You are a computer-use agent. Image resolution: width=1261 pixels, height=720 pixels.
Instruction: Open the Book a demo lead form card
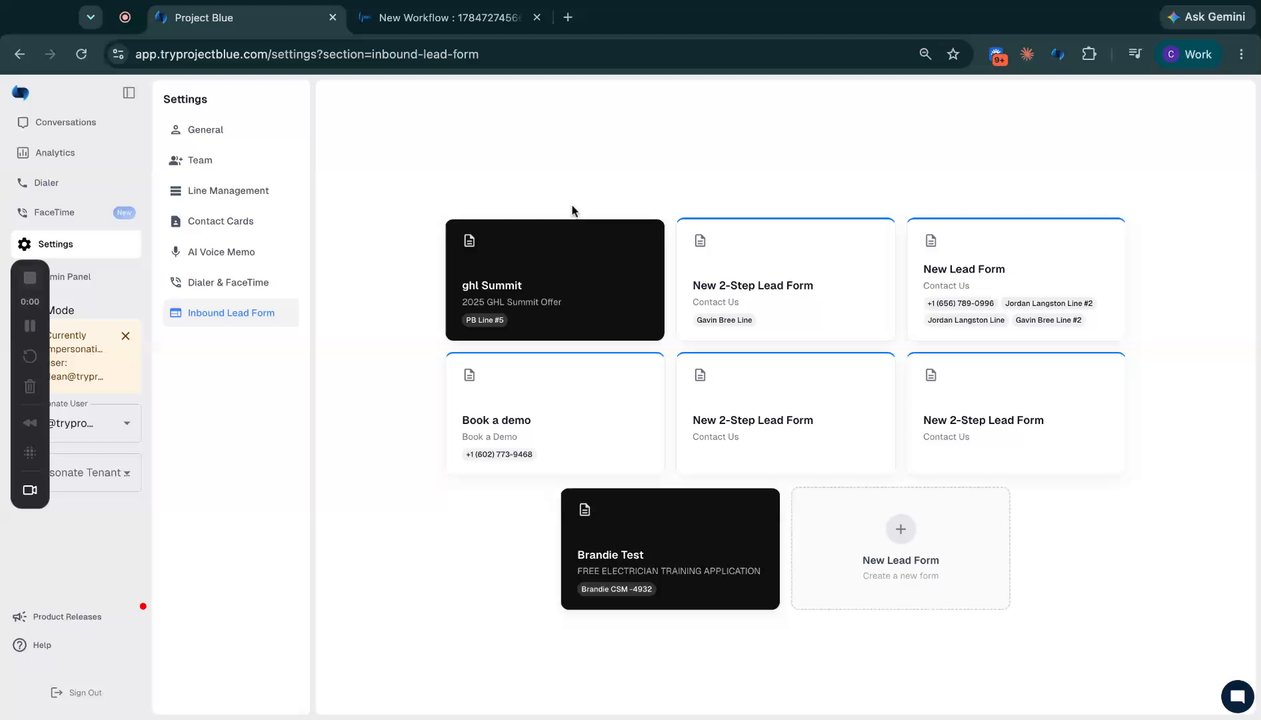tap(555, 414)
